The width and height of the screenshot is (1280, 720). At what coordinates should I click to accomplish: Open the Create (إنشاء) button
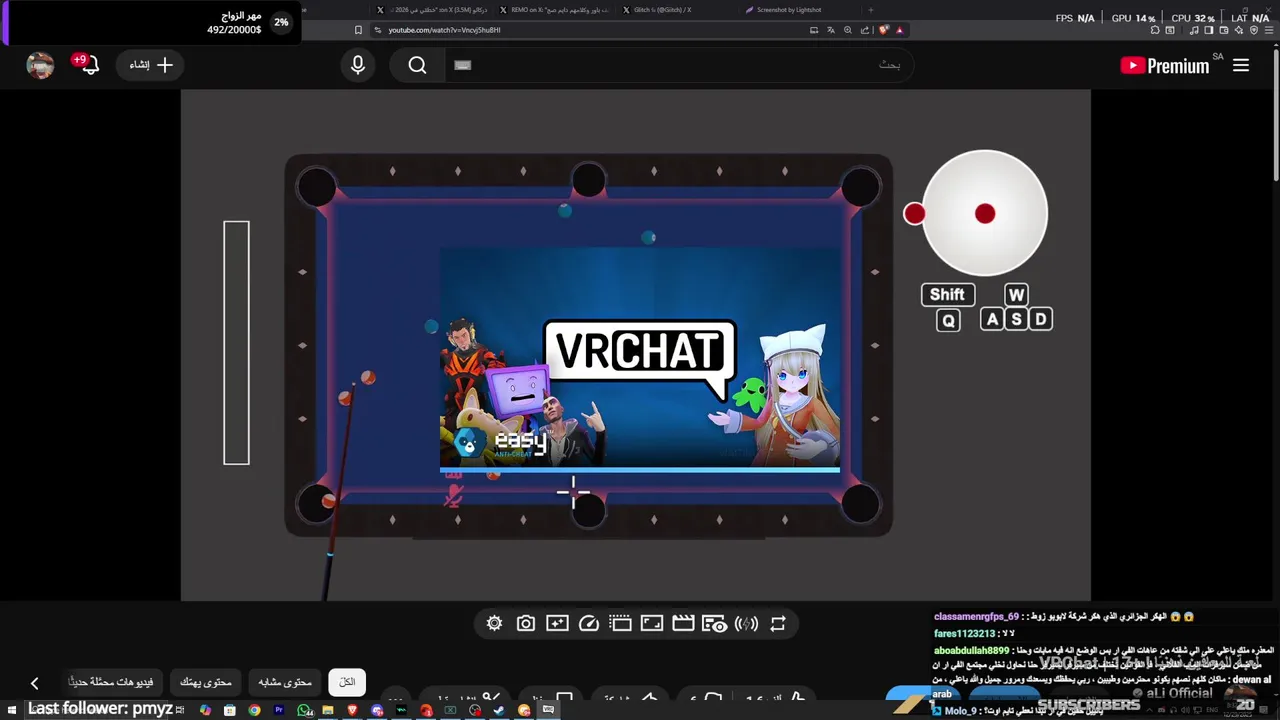tap(151, 65)
